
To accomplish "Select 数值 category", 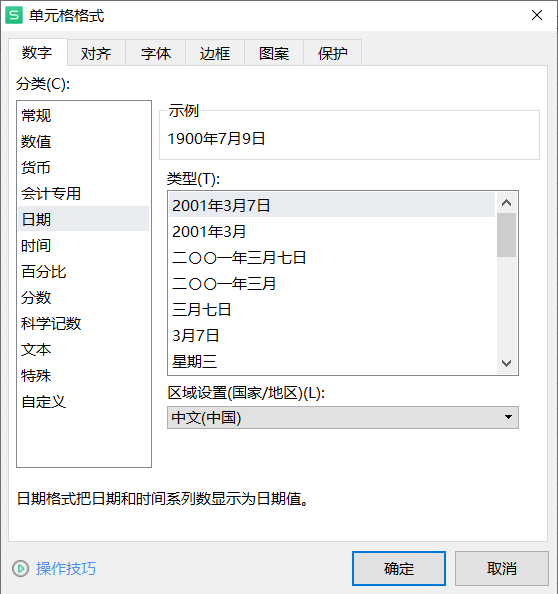I will pyautogui.click(x=84, y=141).
